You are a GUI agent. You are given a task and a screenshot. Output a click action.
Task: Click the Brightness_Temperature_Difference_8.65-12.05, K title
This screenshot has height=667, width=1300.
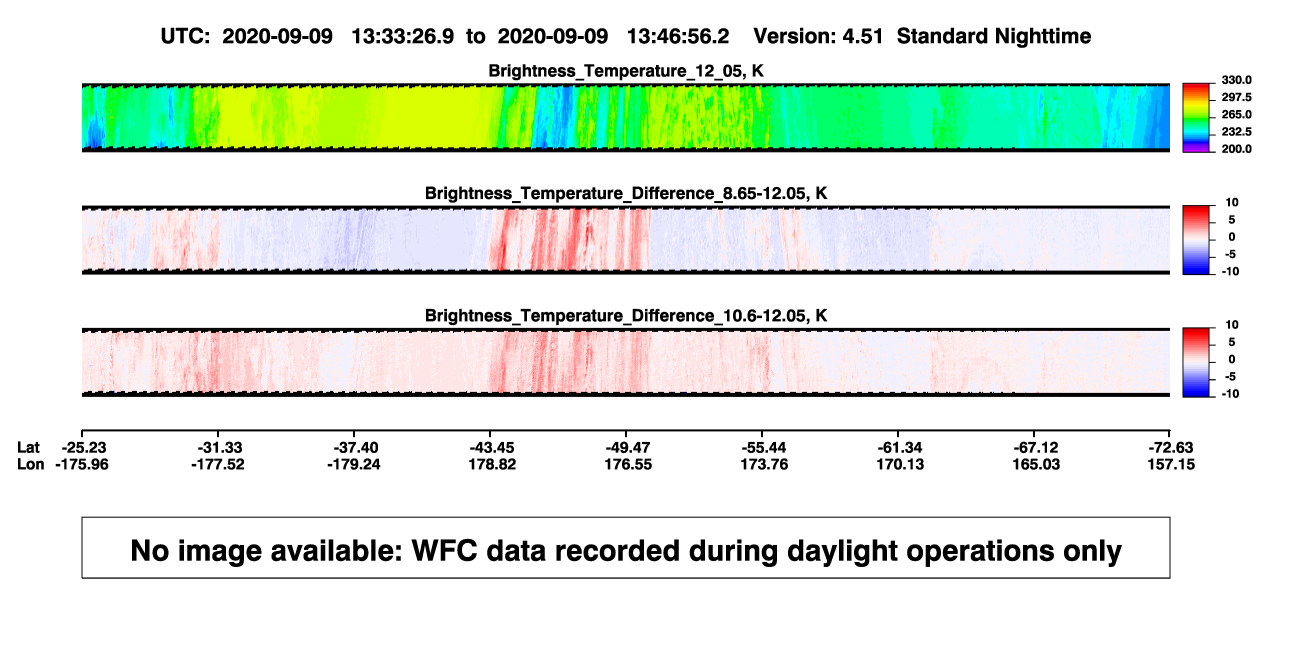click(626, 193)
